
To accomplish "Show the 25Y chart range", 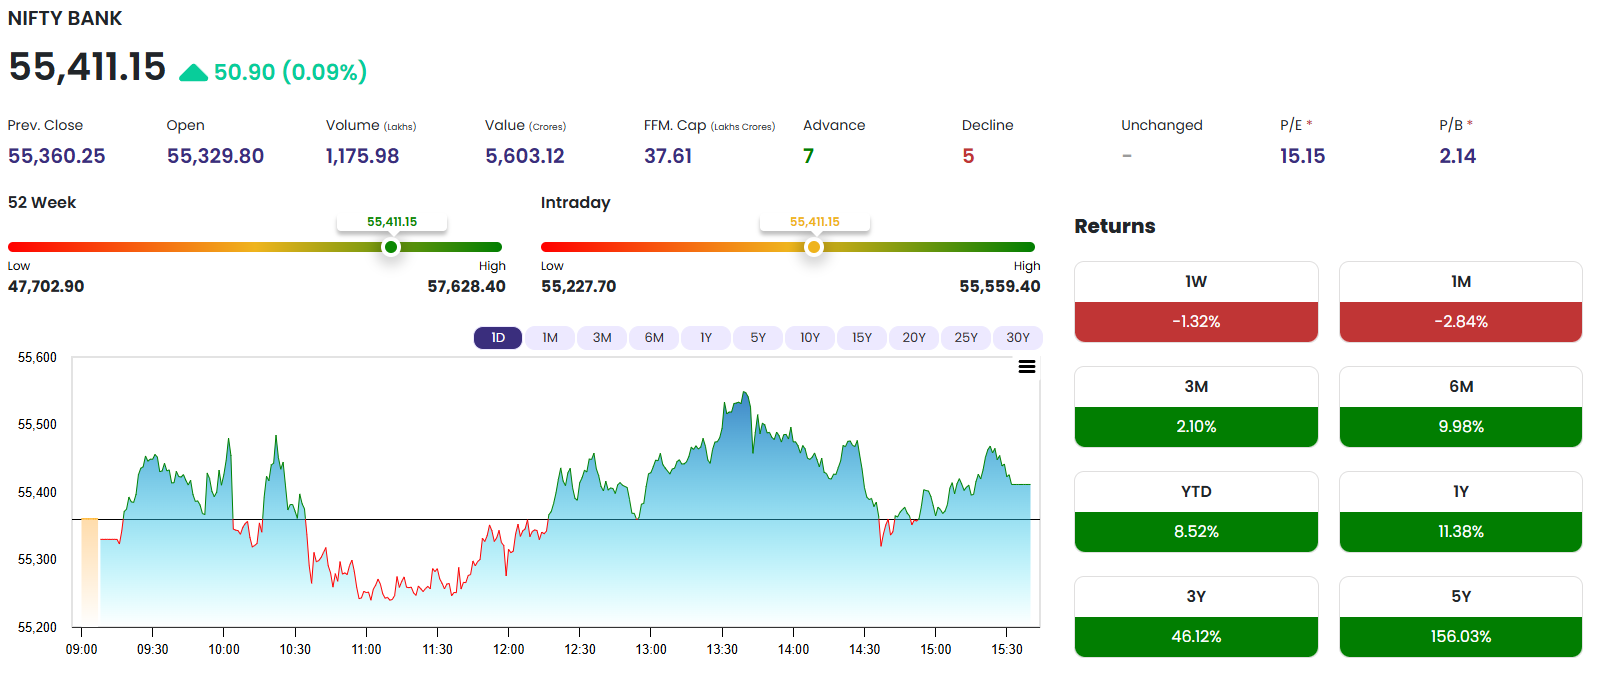I will click(966, 338).
